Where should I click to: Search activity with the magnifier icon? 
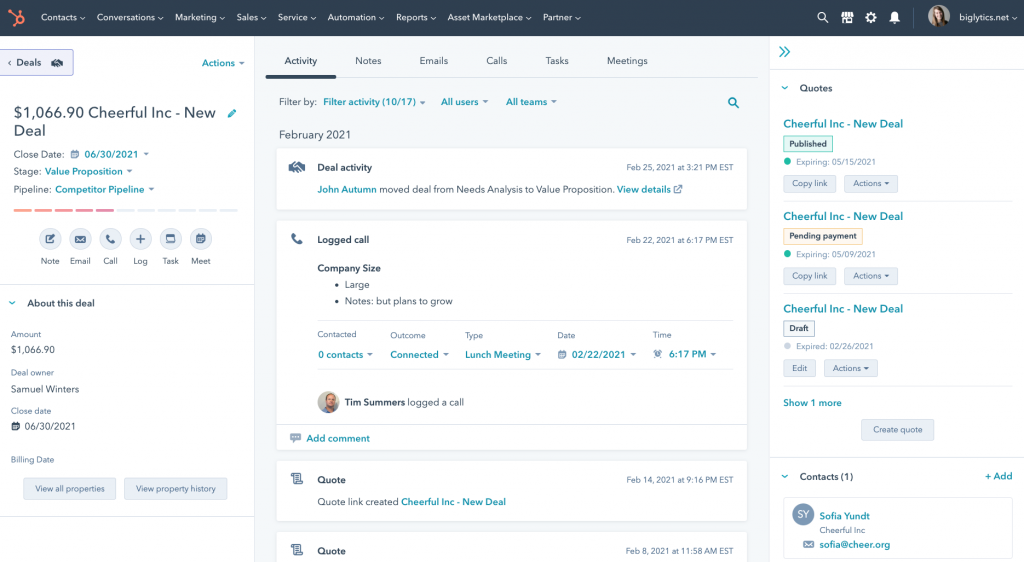733,102
